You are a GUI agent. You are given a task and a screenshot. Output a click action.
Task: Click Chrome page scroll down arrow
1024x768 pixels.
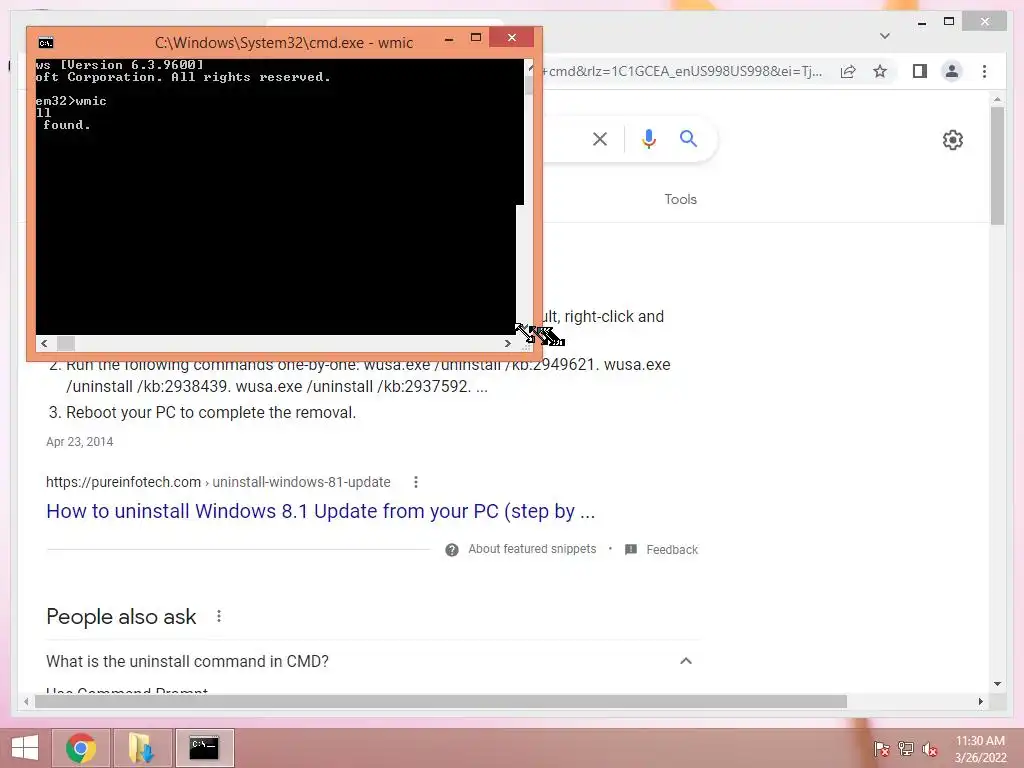point(997,684)
